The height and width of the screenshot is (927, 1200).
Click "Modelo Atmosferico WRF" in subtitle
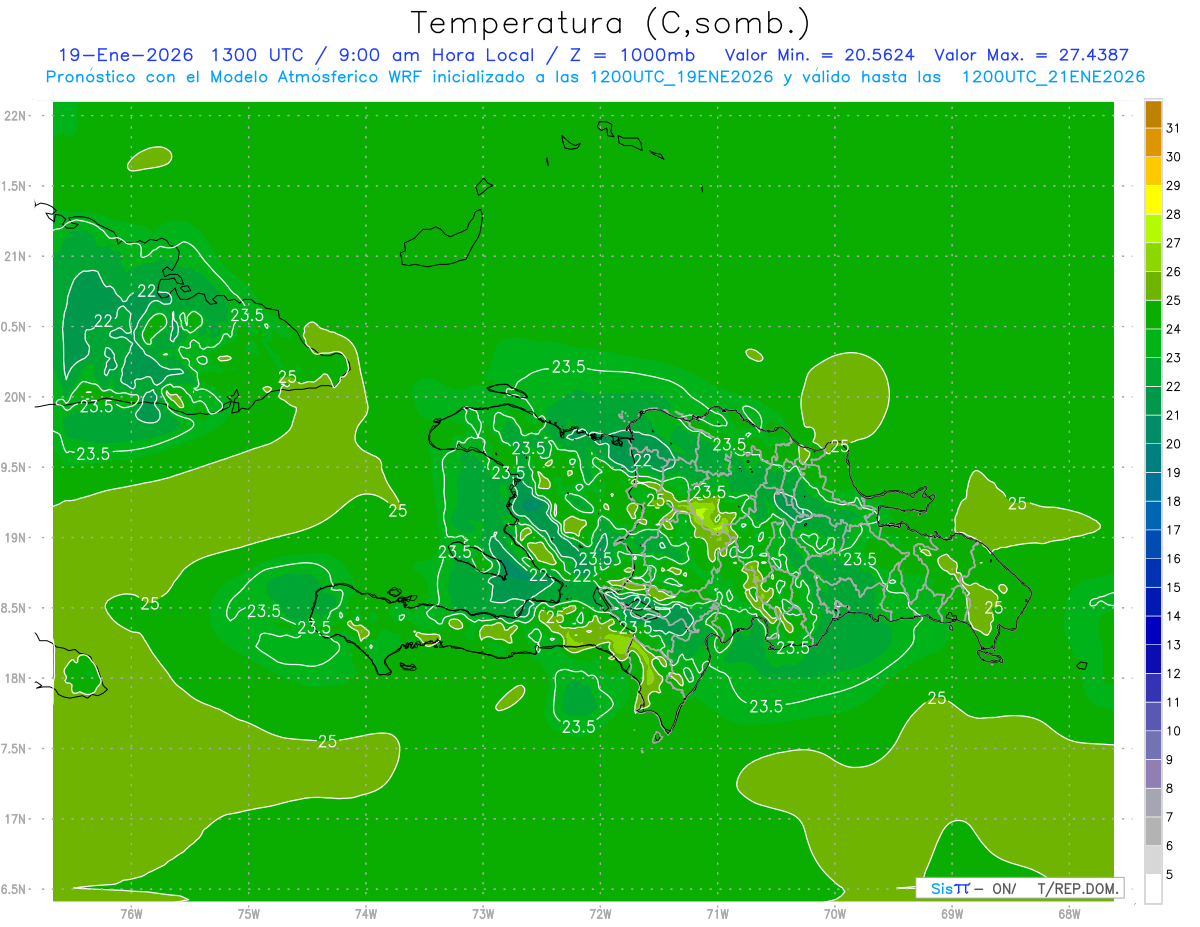312,77
